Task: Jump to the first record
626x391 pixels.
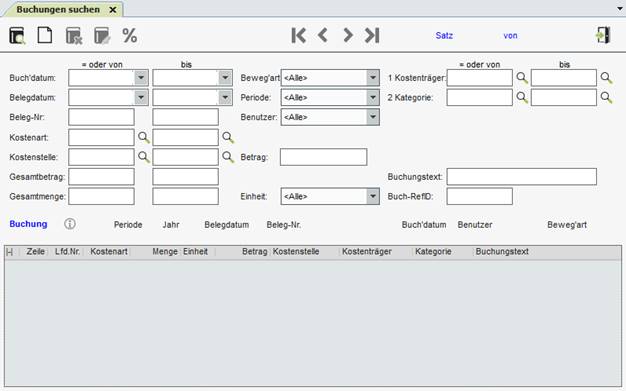Action: (x=299, y=36)
